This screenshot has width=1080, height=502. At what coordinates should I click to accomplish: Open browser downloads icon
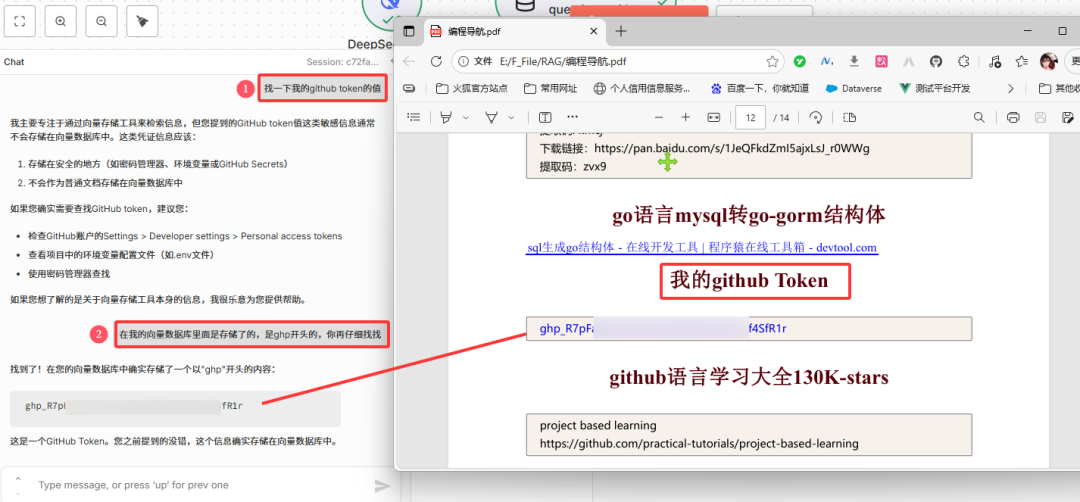854,61
